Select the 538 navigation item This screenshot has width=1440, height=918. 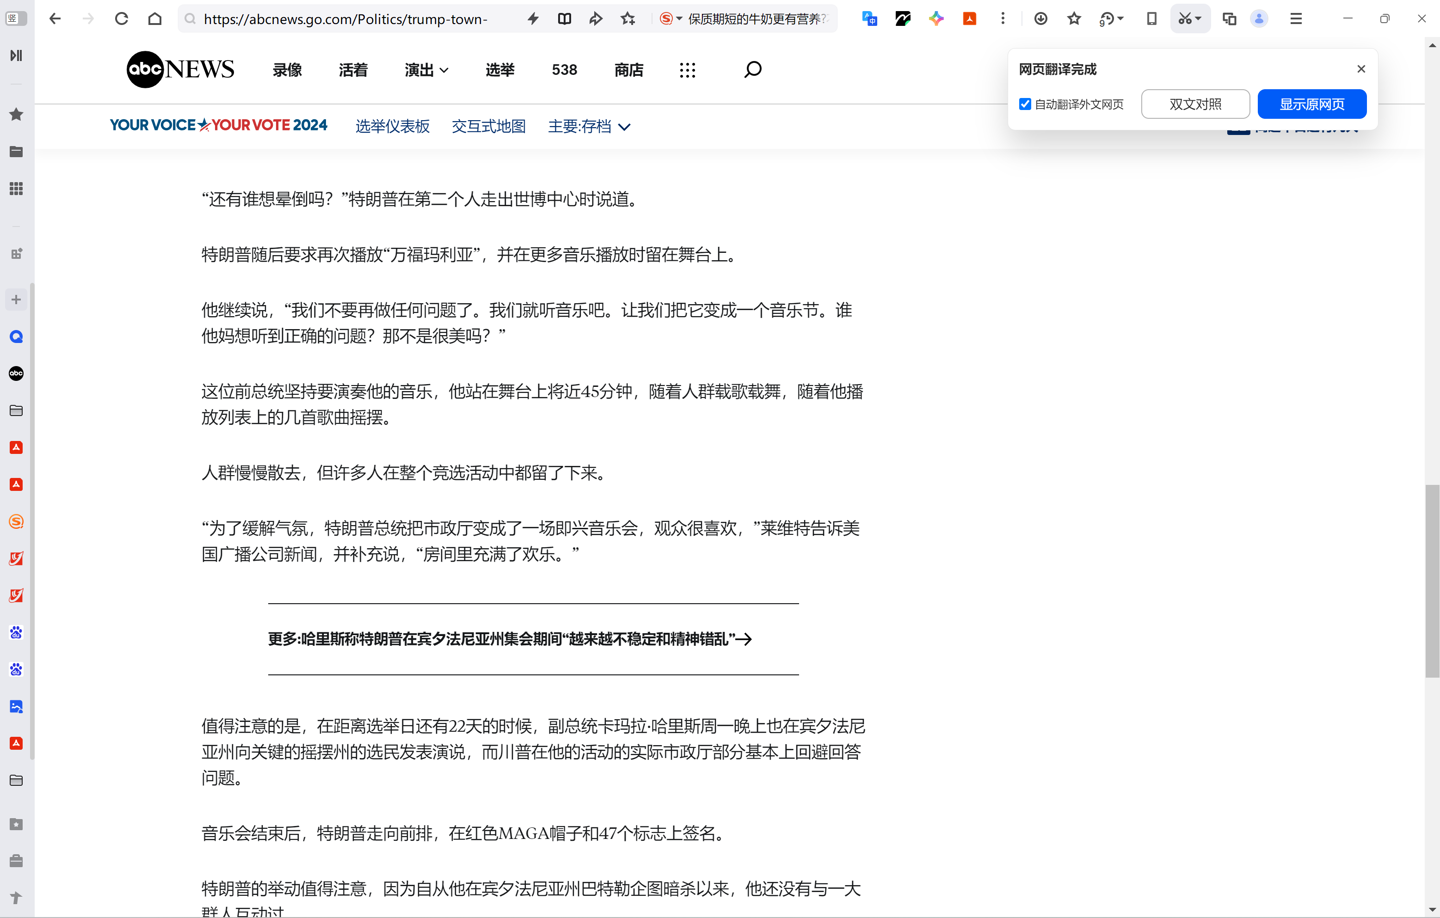pyautogui.click(x=564, y=70)
